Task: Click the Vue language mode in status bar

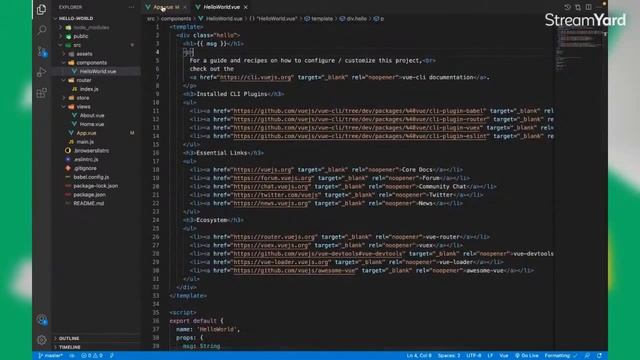Action: click(504, 356)
